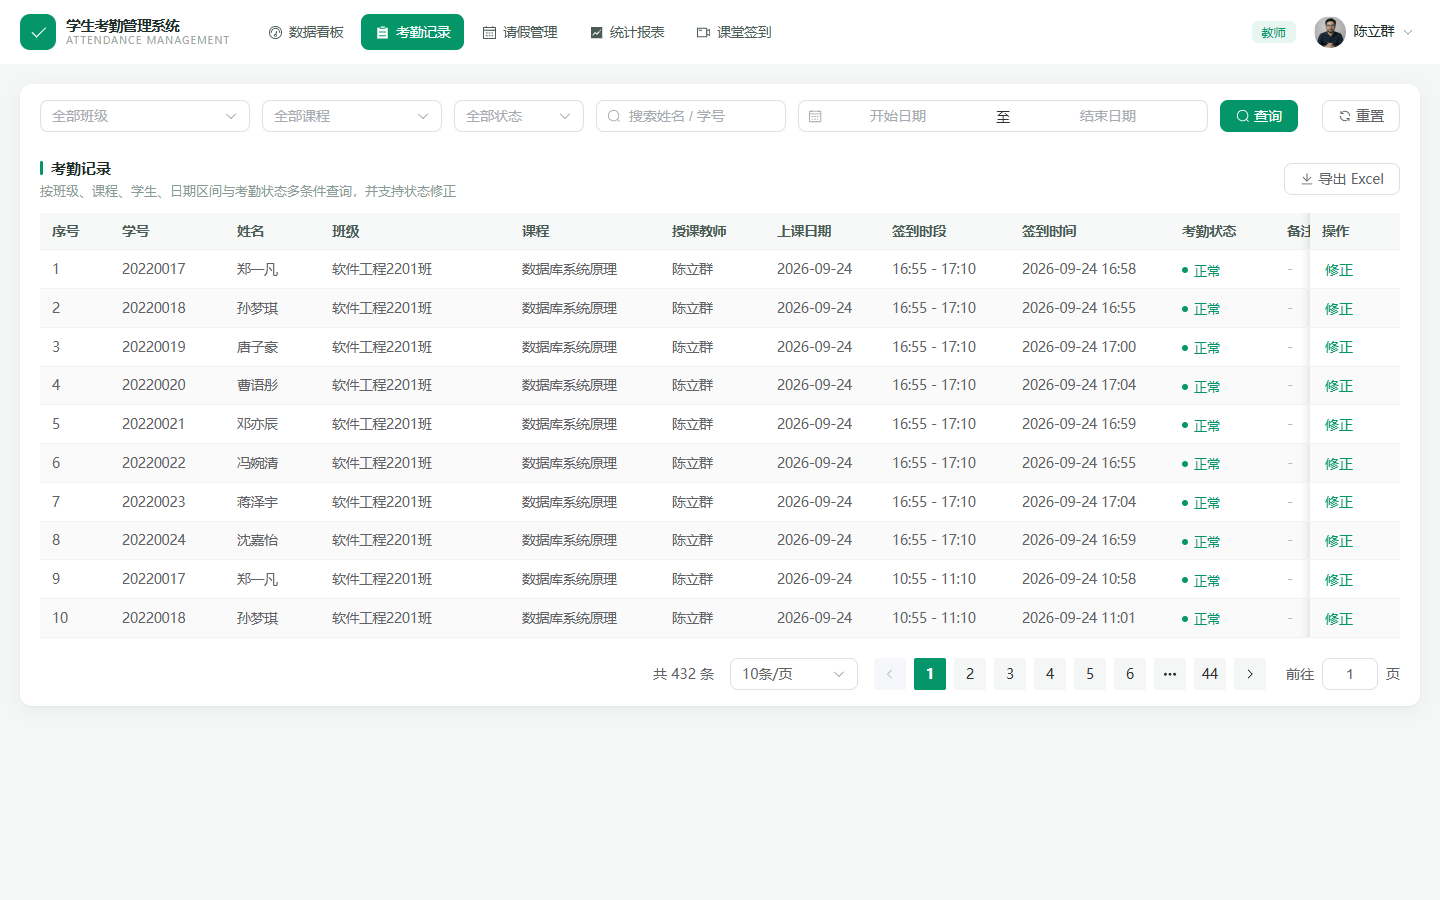Go to next page arrow in pagination
Image resolution: width=1440 pixels, height=900 pixels.
(x=1250, y=674)
